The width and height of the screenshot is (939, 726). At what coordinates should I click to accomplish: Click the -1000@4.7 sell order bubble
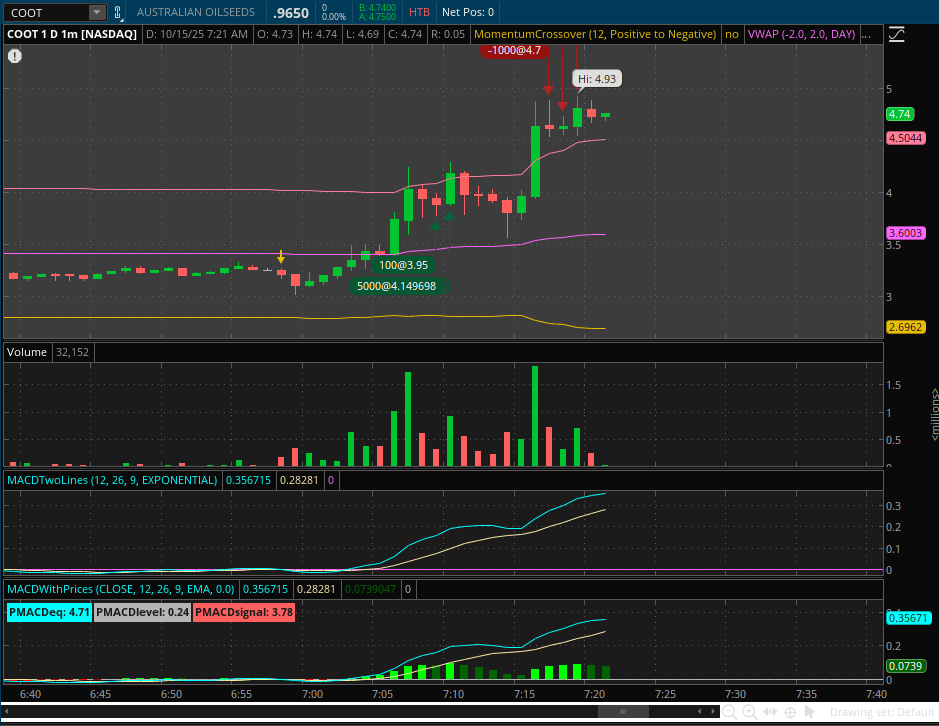pyautogui.click(x=514, y=50)
